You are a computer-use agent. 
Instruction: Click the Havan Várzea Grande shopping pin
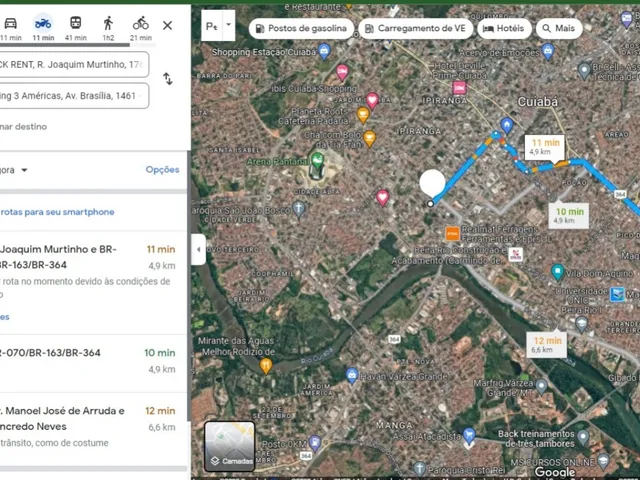[x=351, y=376]
